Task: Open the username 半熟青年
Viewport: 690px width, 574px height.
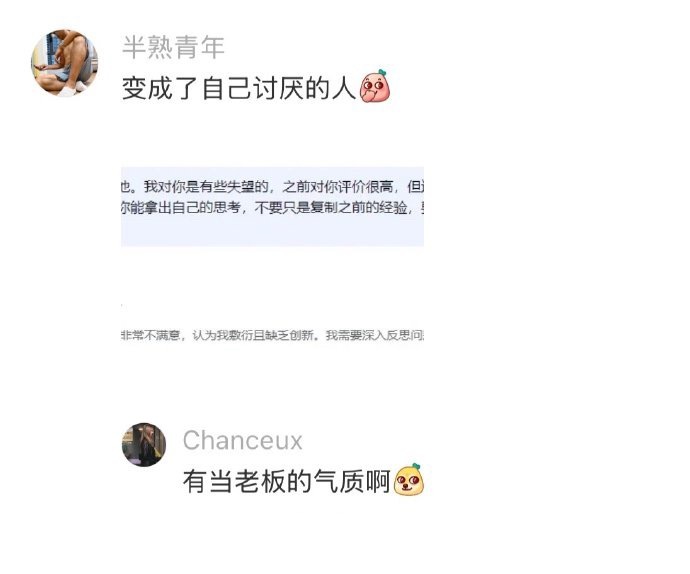Action: tap(173, 47)
